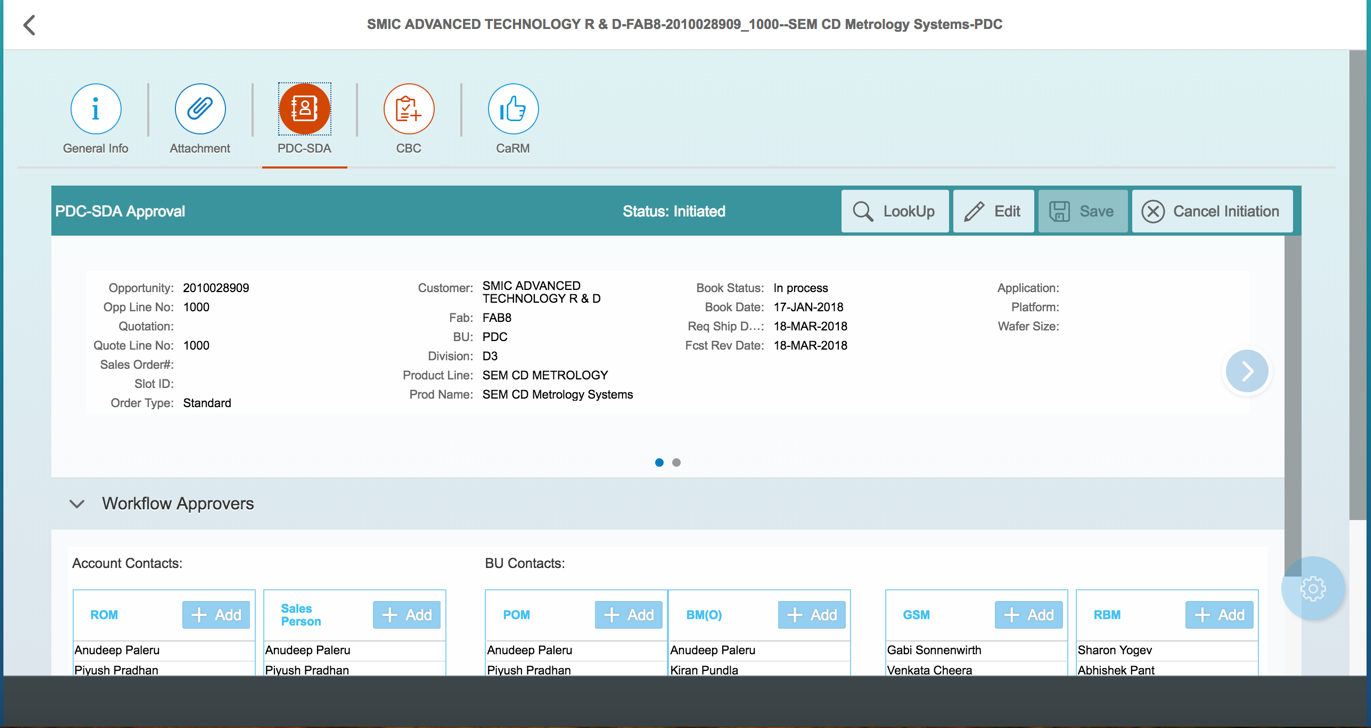Switch to CBC tab label
The image size is (1371, 728).
click(x=409, y=148)
